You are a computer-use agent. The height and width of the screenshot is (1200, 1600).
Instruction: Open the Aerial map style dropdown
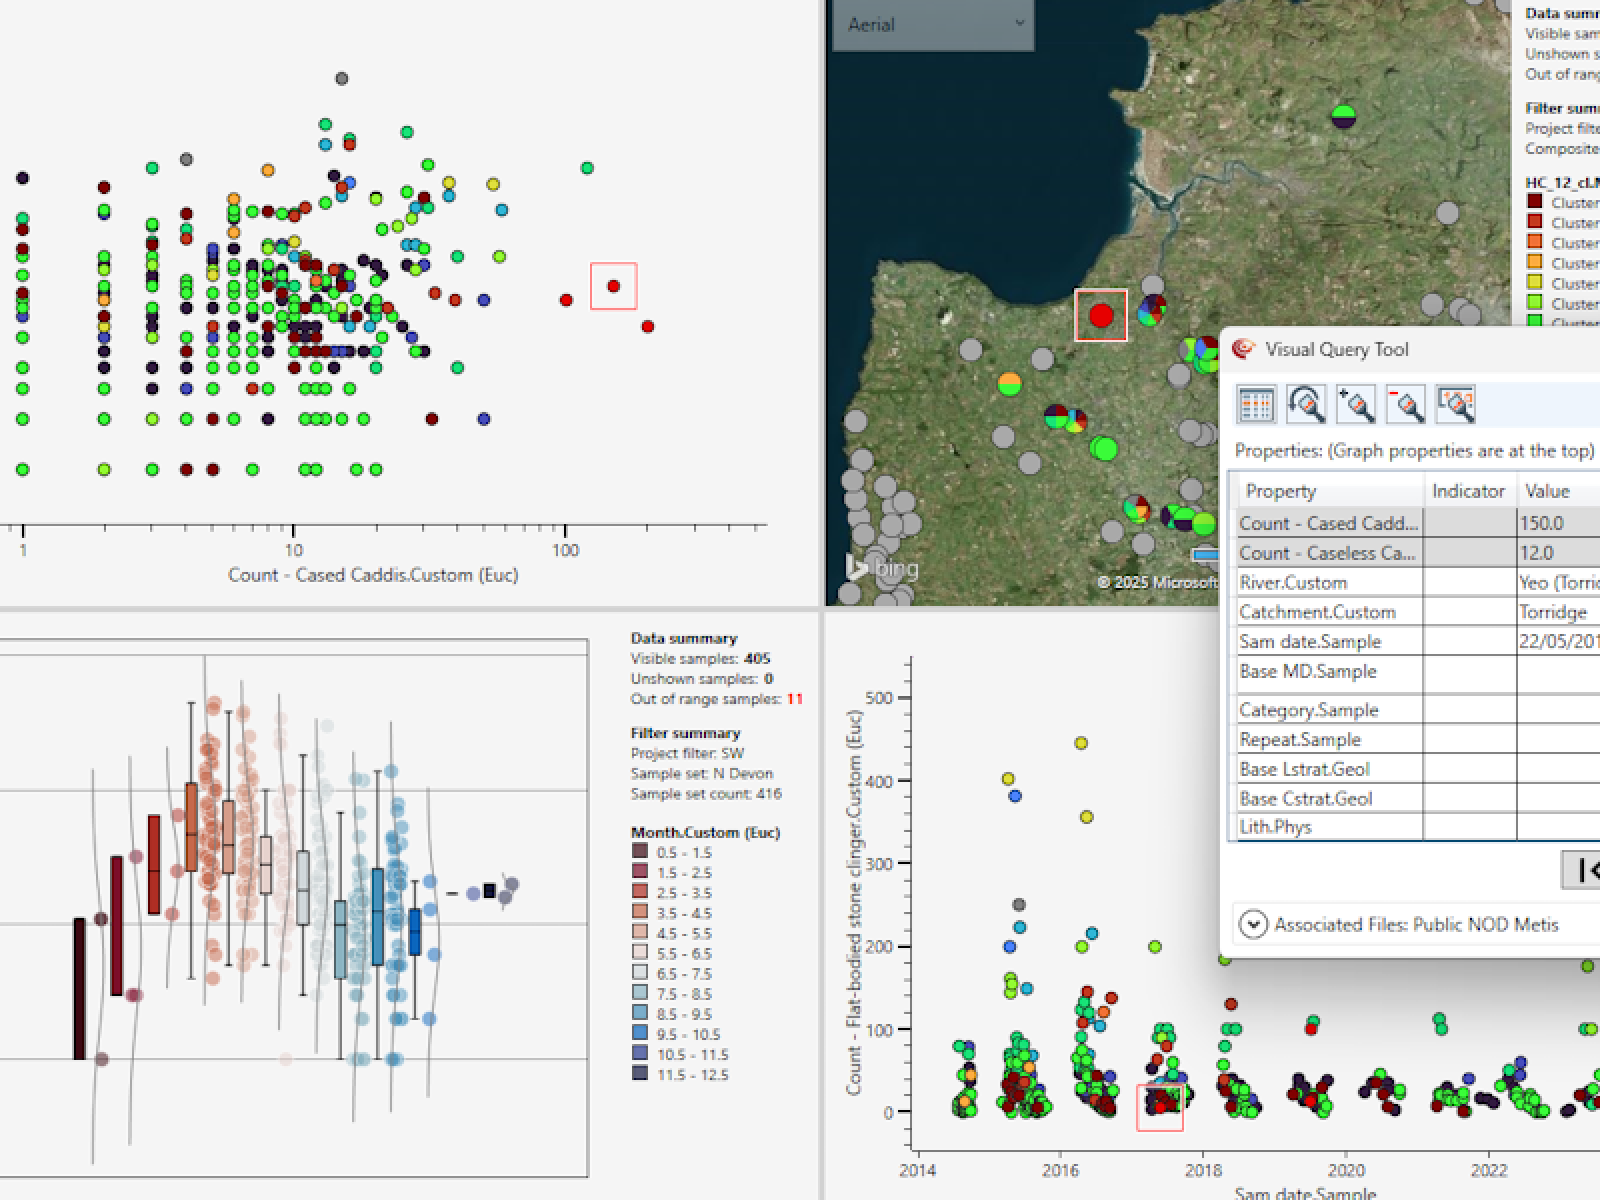932,24
